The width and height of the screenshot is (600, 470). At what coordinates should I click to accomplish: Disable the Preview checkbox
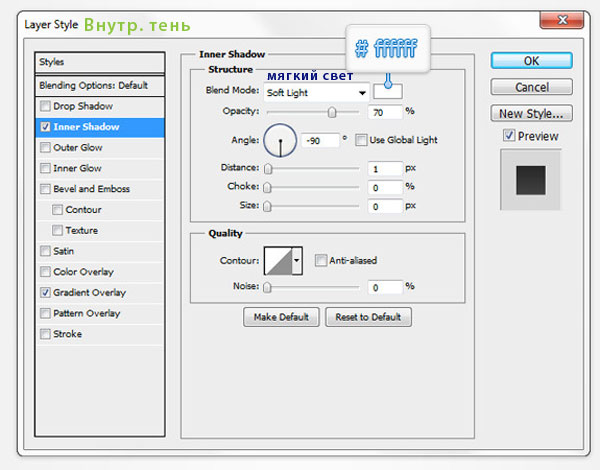[509, 136]
